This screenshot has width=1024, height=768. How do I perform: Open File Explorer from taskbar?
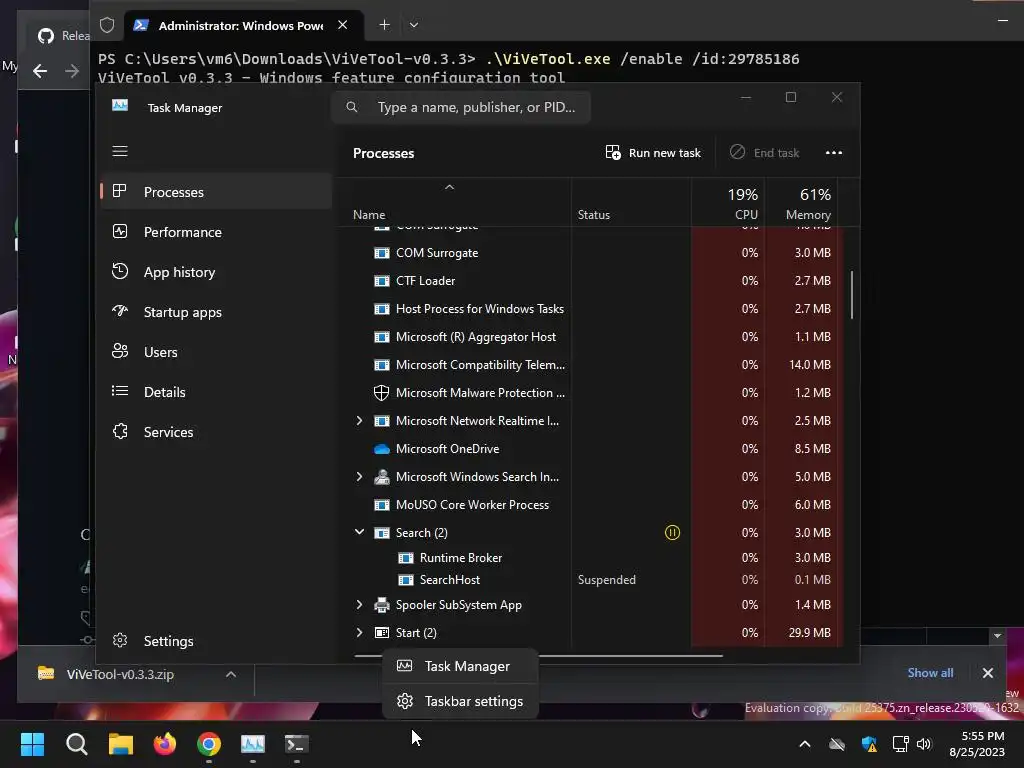pos(120,744)
